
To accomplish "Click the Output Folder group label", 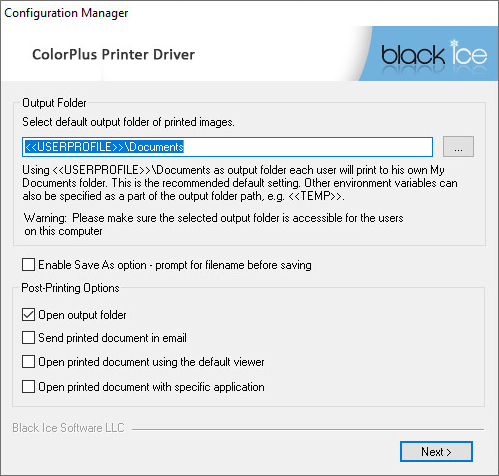I will [54, 103].
